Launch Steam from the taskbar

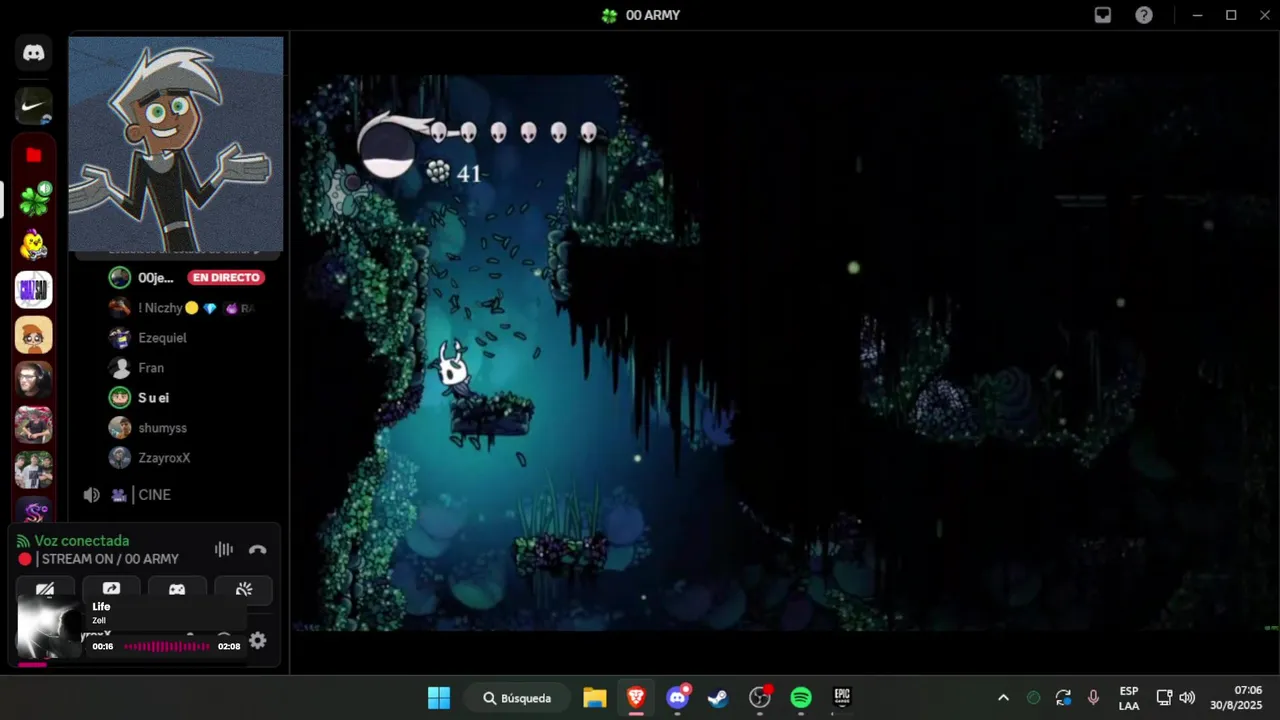click(x=718, y=698)
